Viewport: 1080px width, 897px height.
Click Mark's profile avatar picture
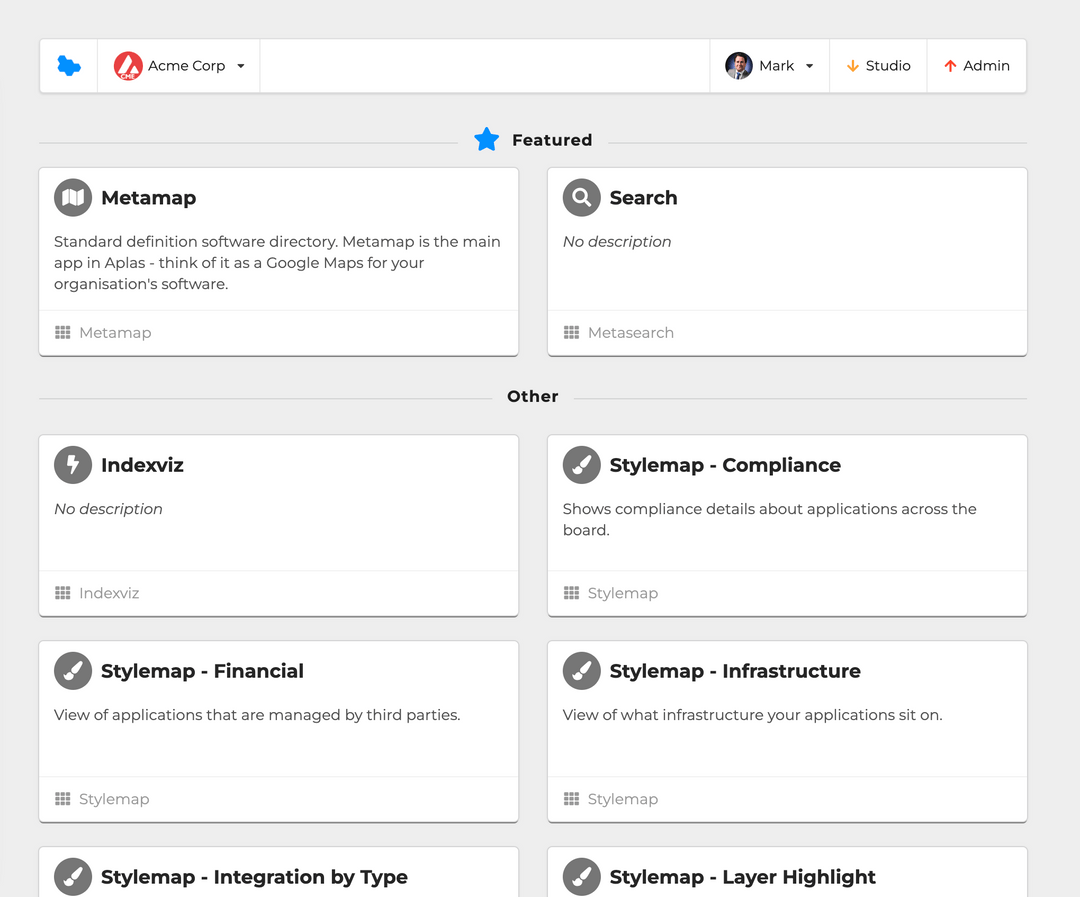738,65
